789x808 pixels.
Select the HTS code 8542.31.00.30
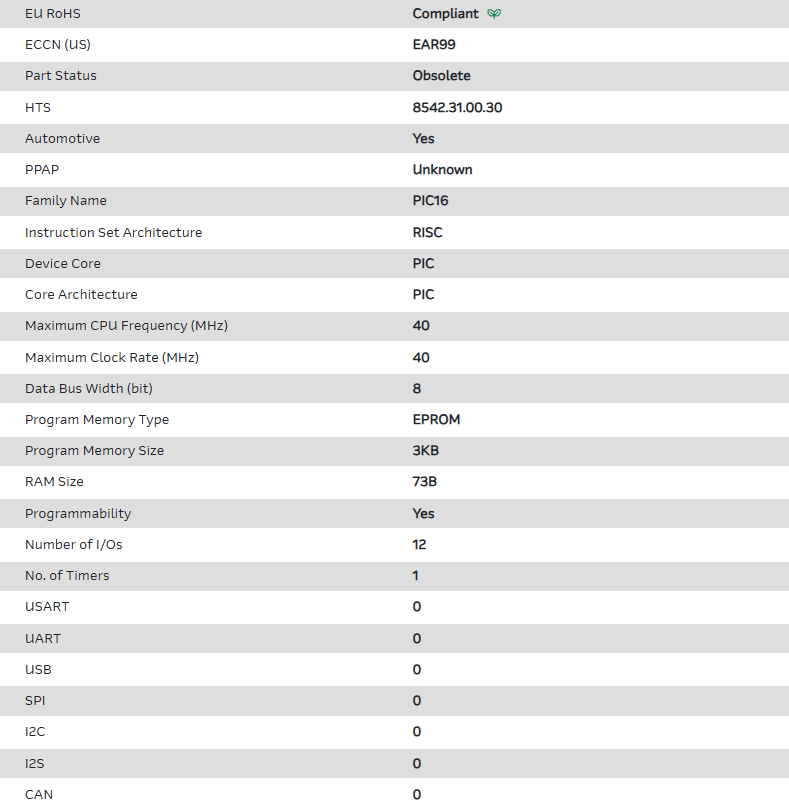457,107
